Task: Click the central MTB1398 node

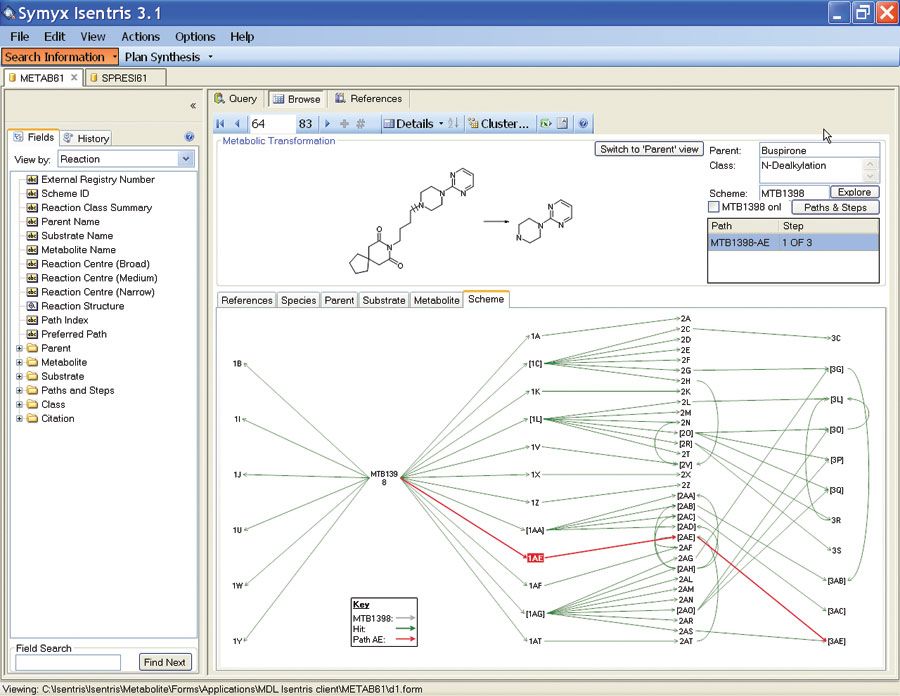Action: [384, 478]
